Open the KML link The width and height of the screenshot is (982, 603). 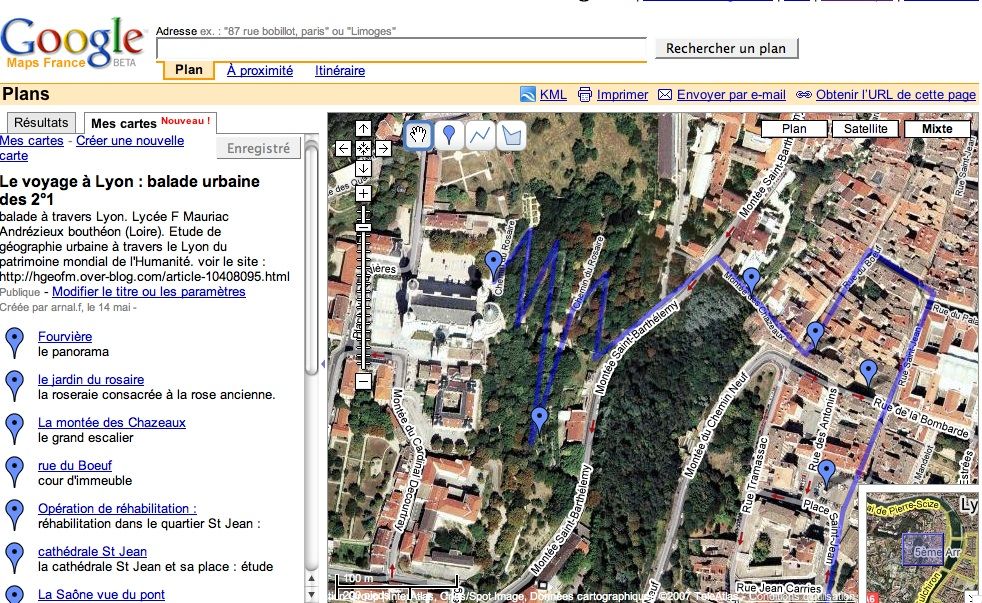(x=553, y=95)
